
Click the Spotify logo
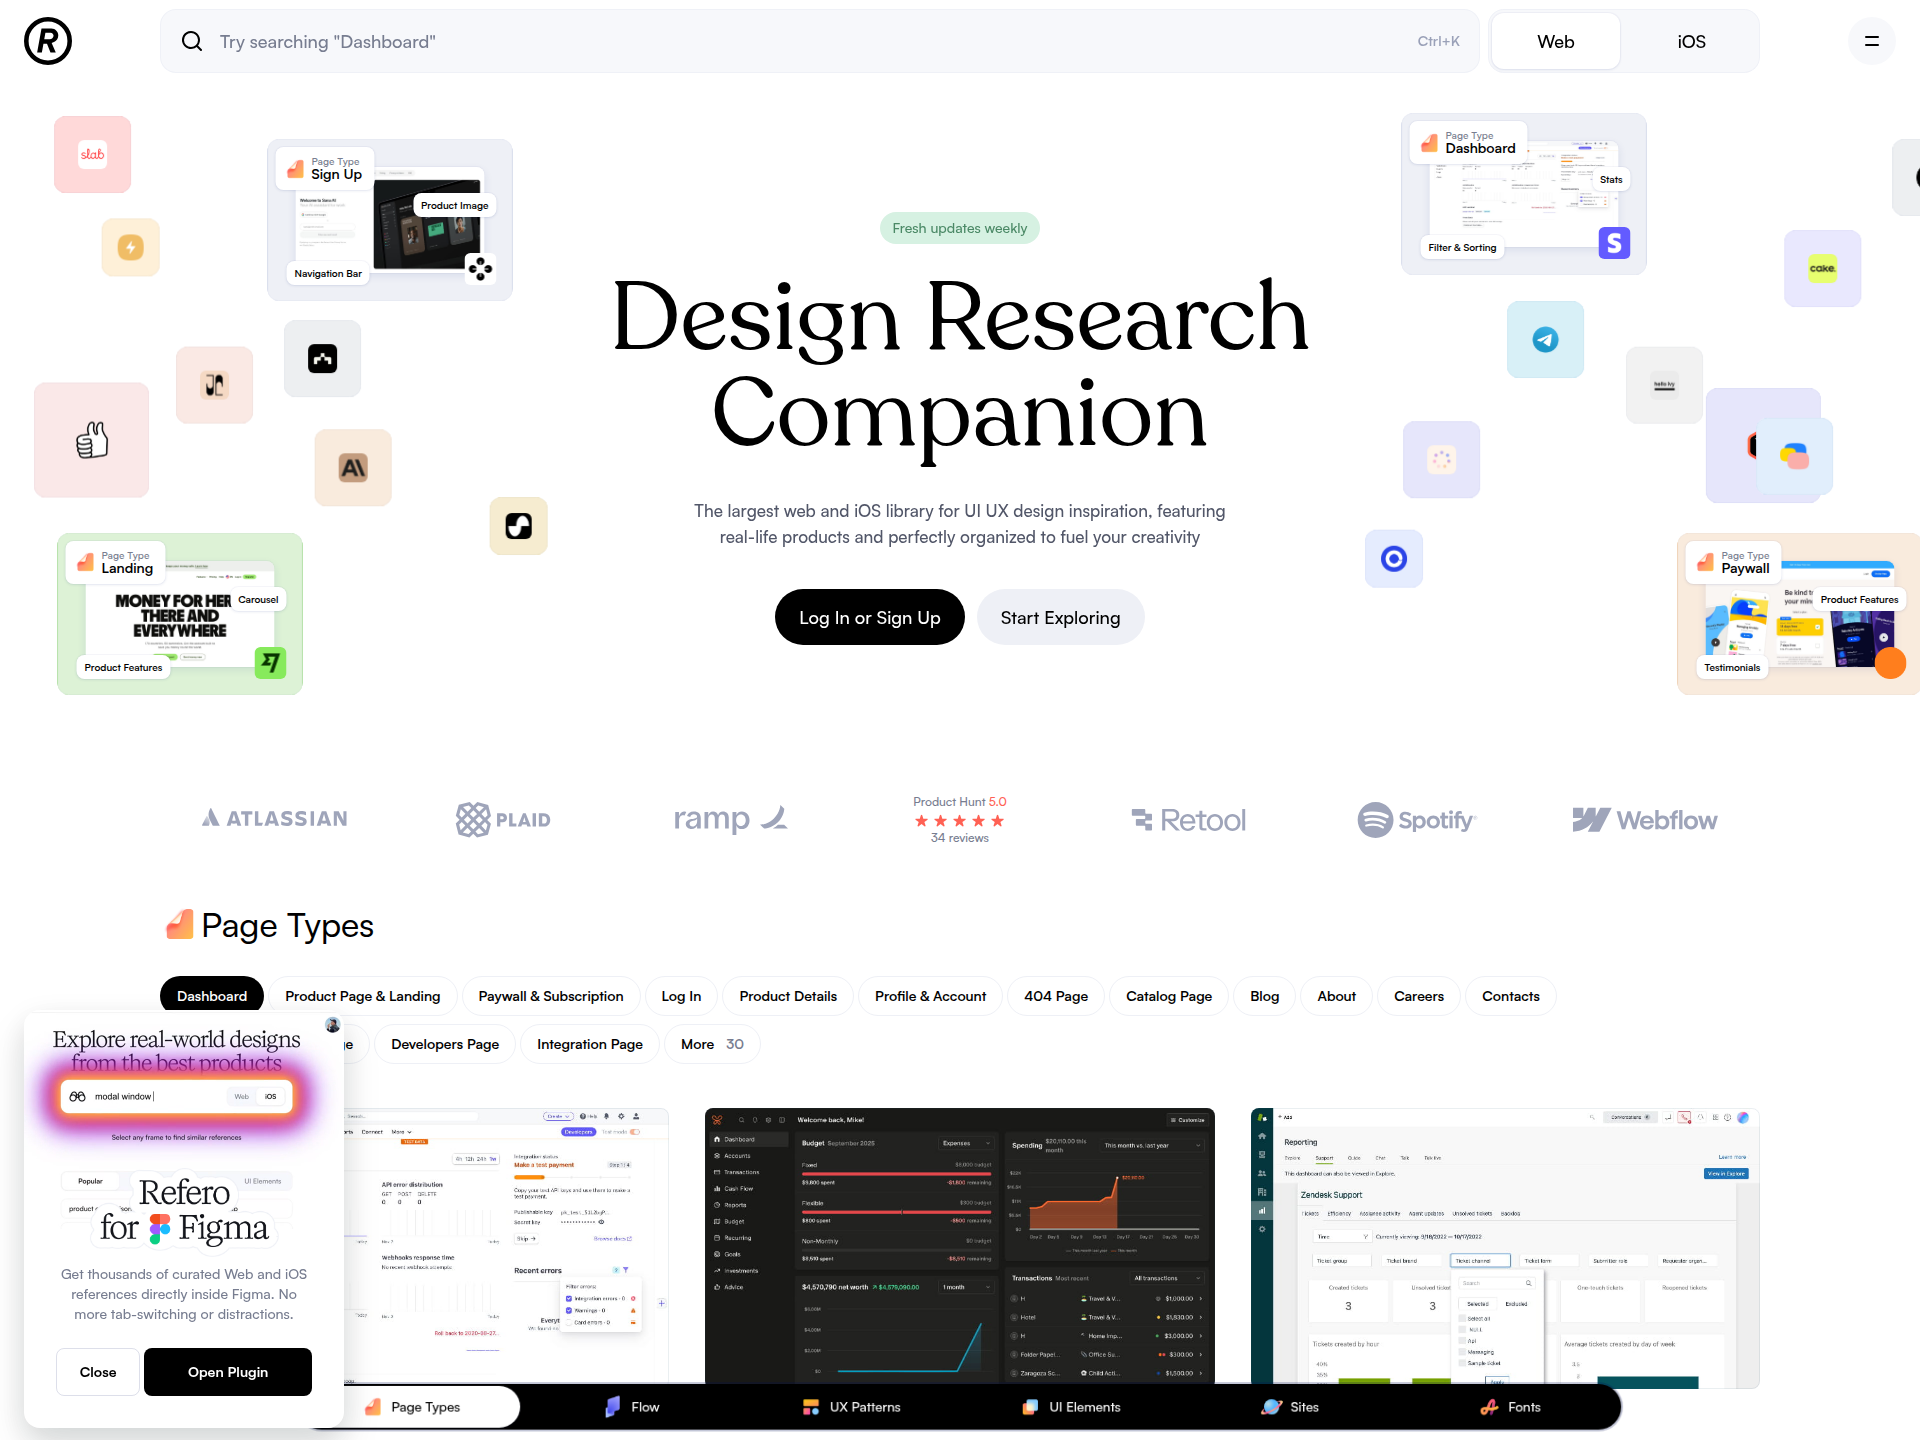coord(1416,820)
